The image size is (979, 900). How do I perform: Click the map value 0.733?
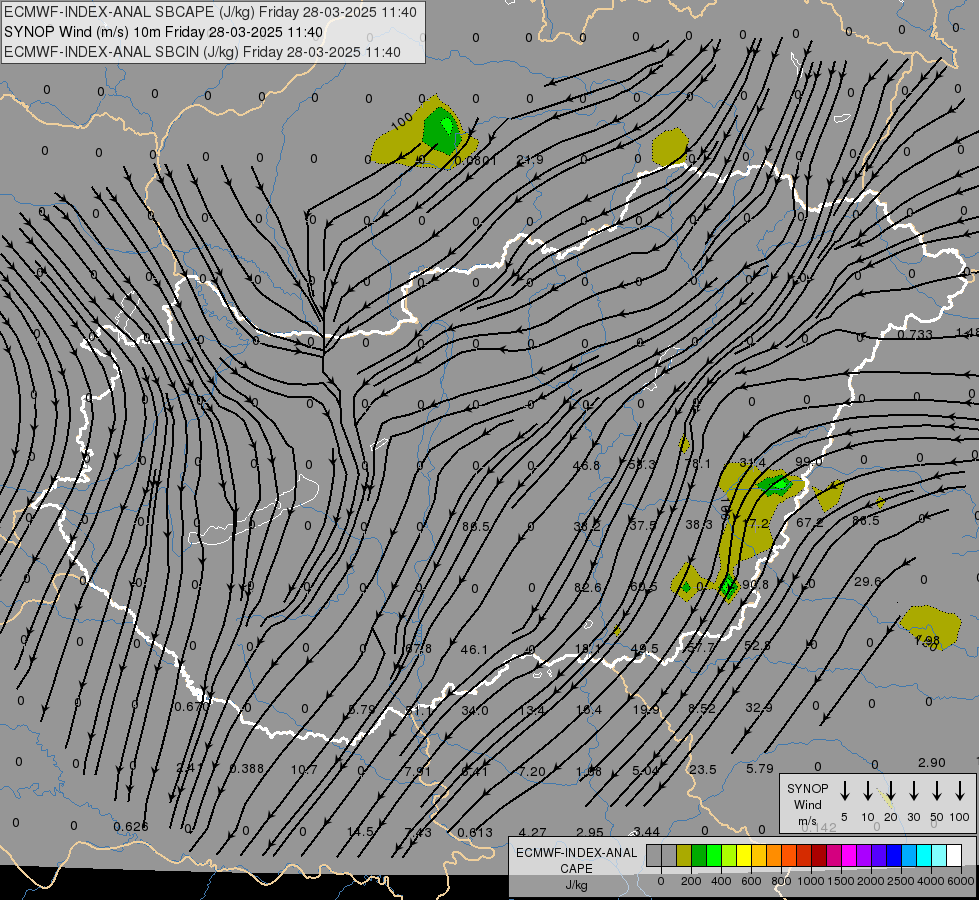915,334
